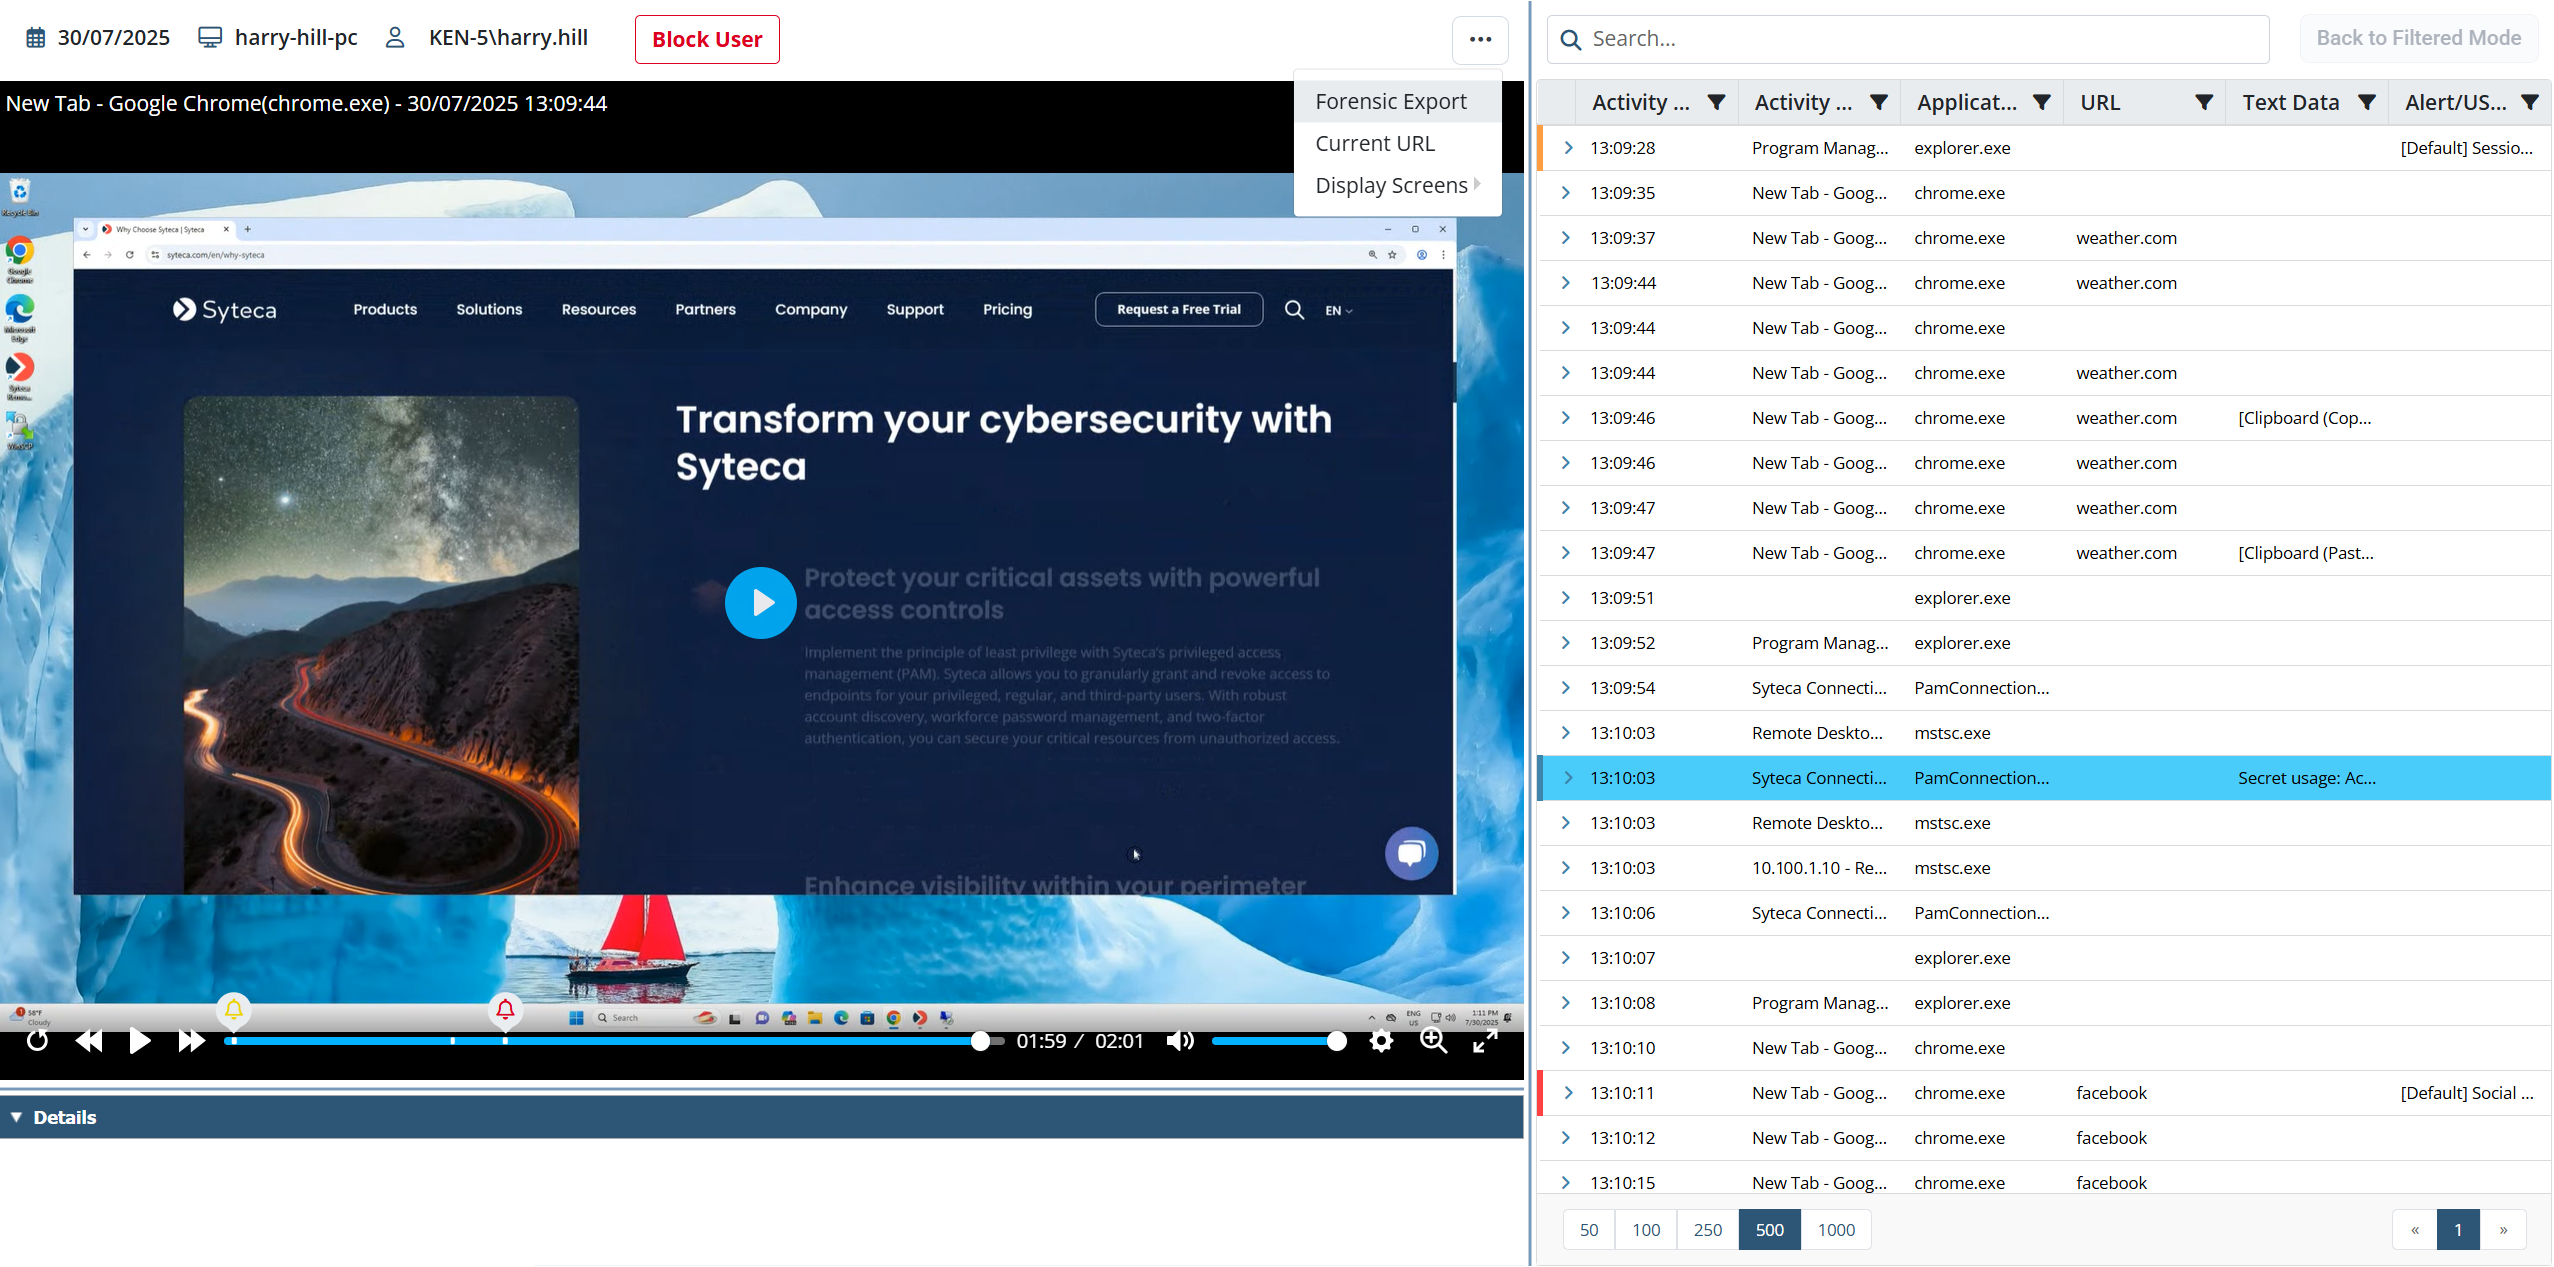Filter the Application column

pos(2041,102)
